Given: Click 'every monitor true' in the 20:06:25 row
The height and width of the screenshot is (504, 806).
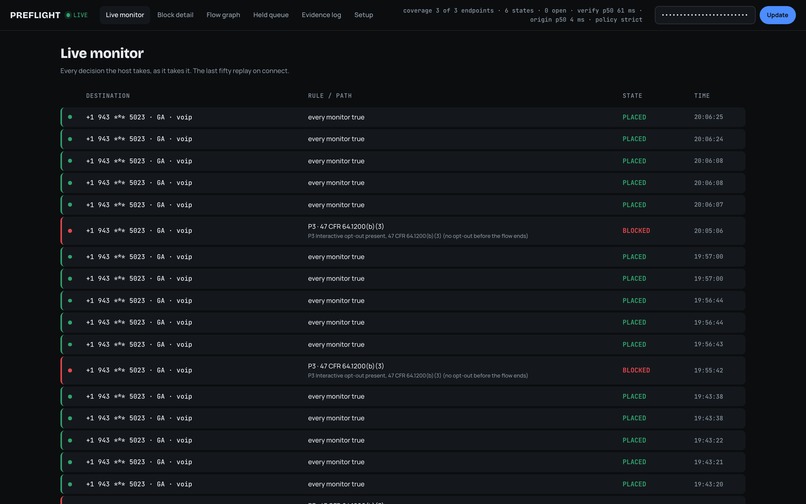Looking at the screenshot, I should (336, 117).
